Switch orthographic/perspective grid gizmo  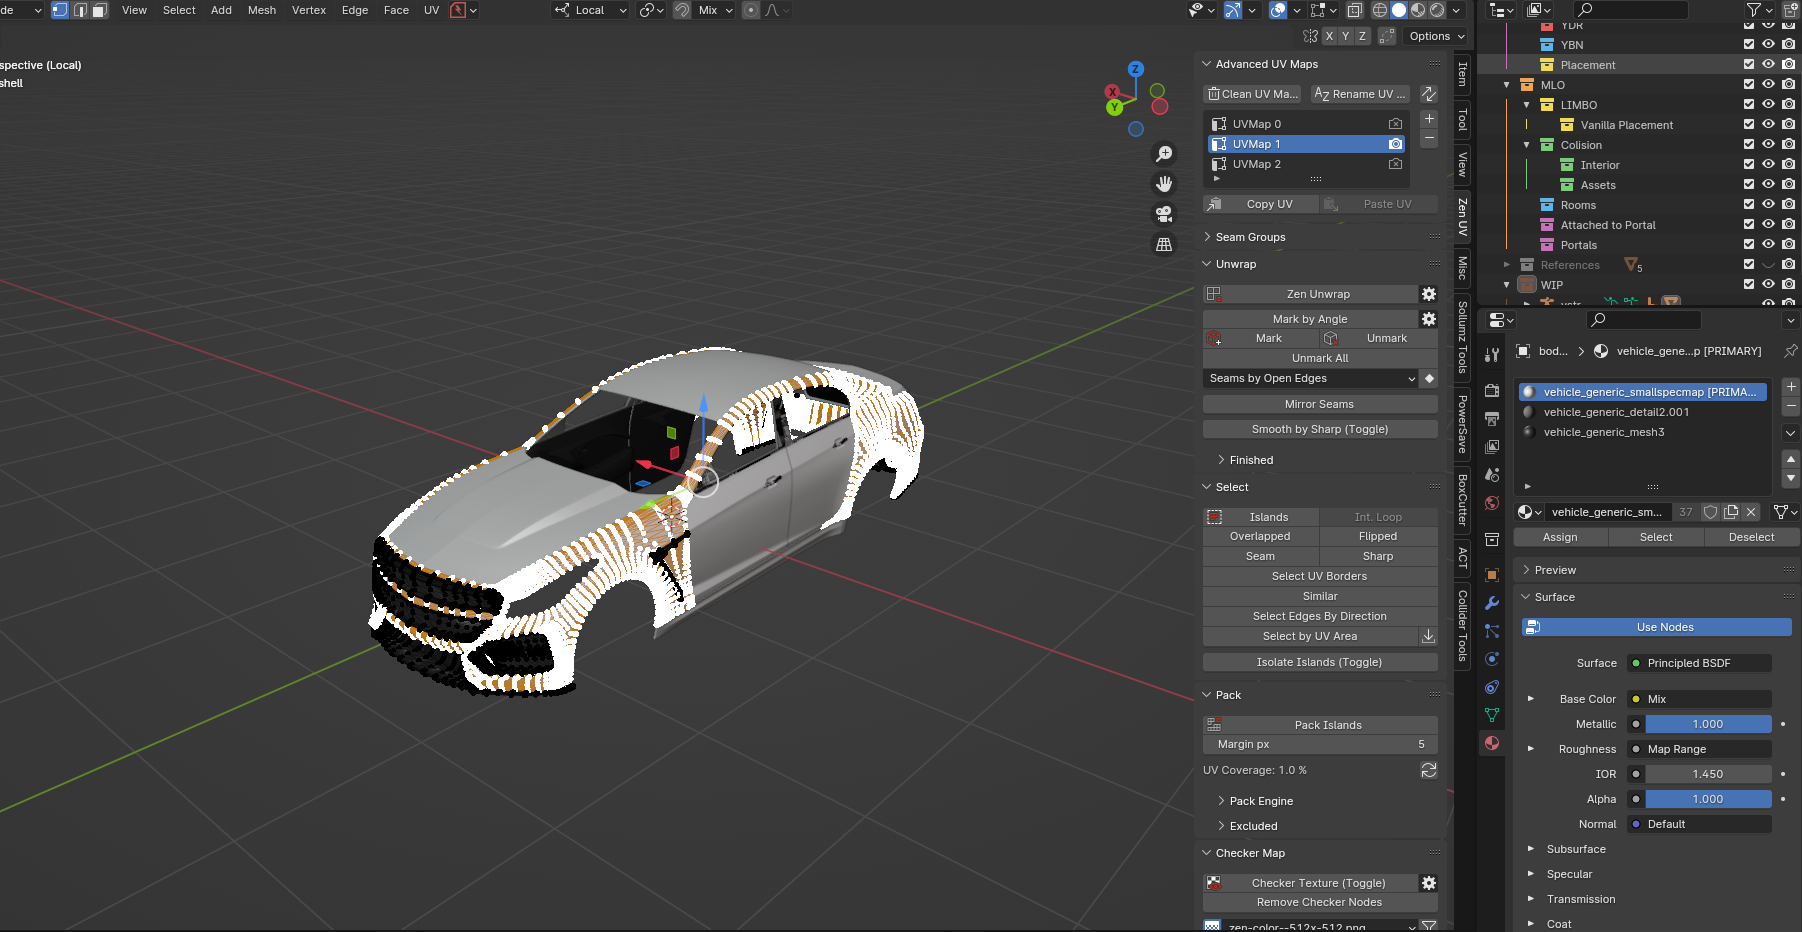pos(1164,244)
